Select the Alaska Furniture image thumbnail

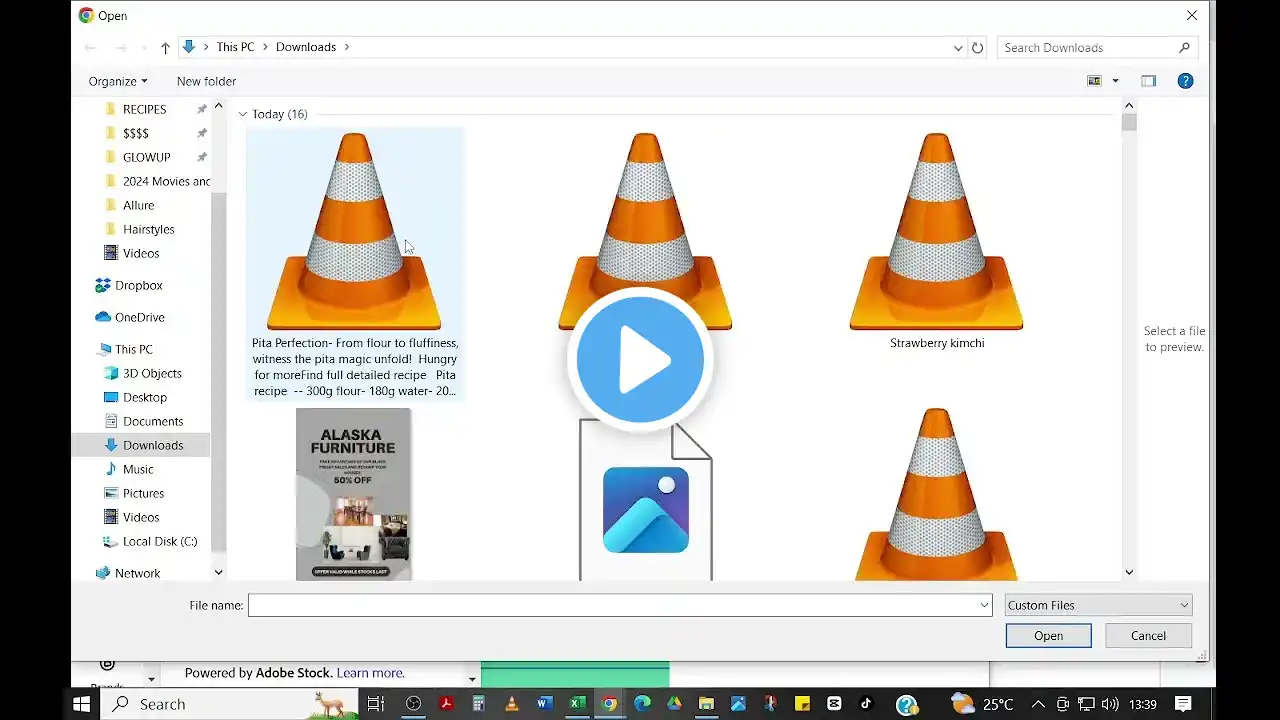354,494
